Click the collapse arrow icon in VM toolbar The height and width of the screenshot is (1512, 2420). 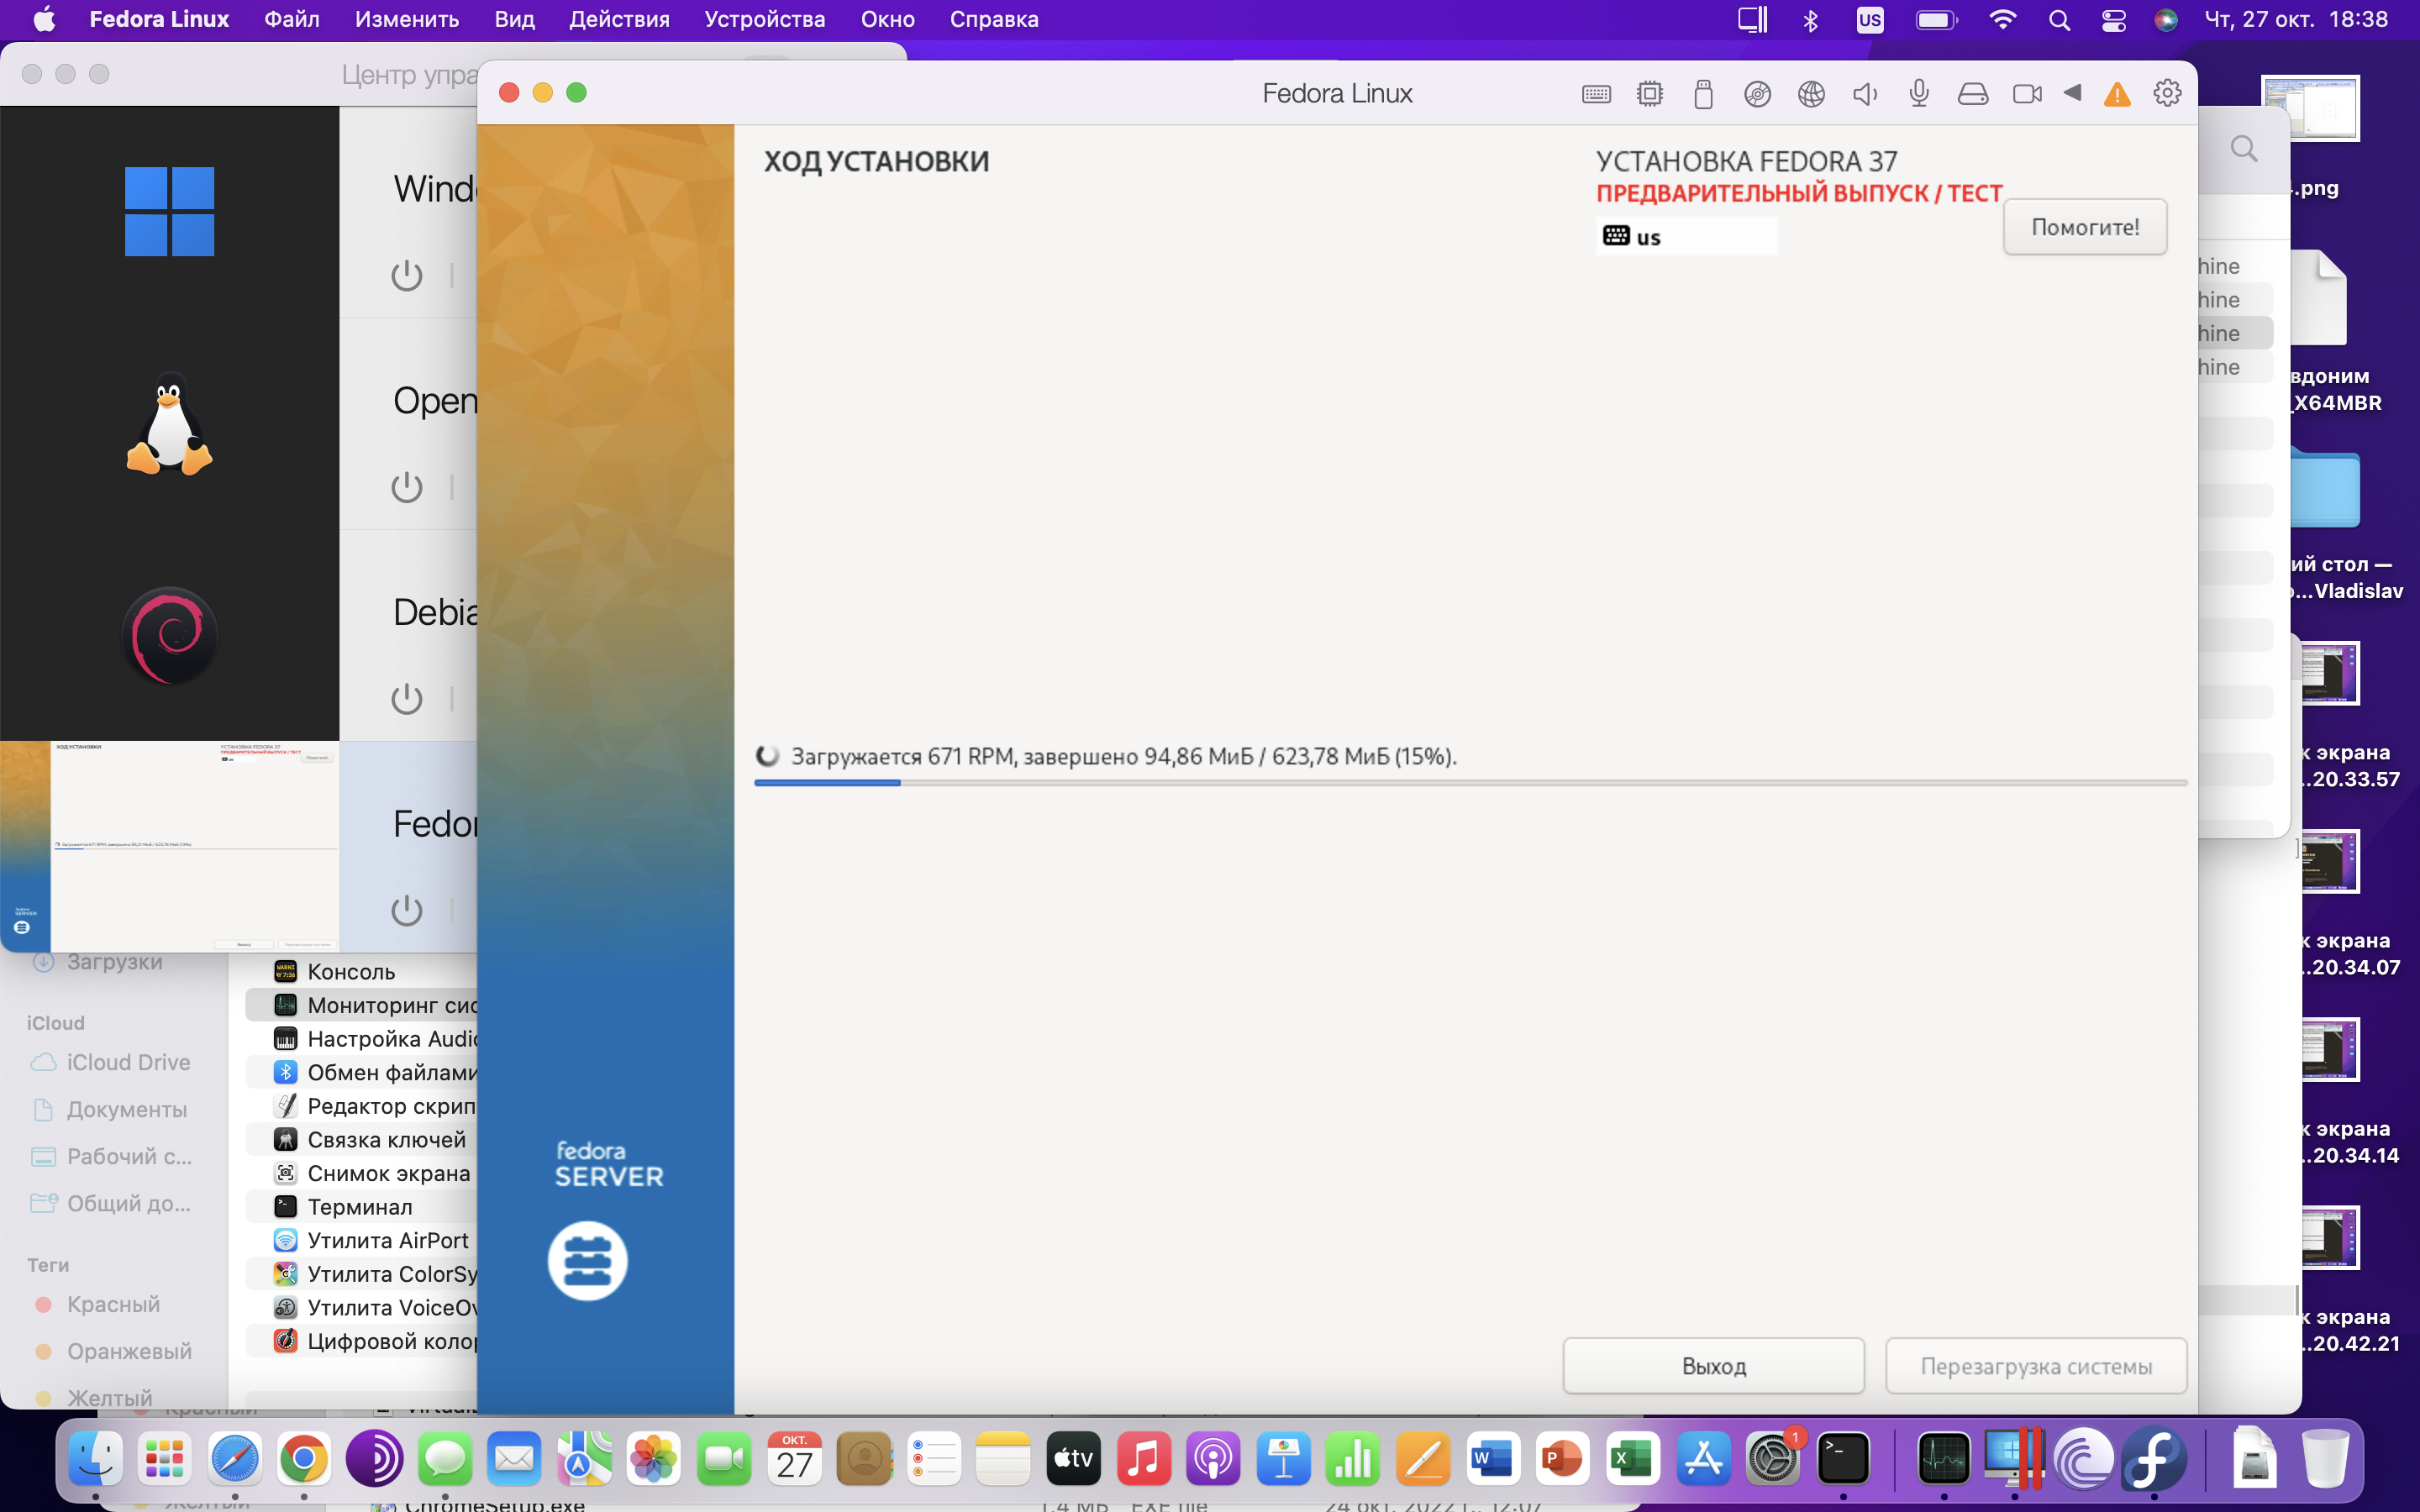click(x=2072, y=93)
